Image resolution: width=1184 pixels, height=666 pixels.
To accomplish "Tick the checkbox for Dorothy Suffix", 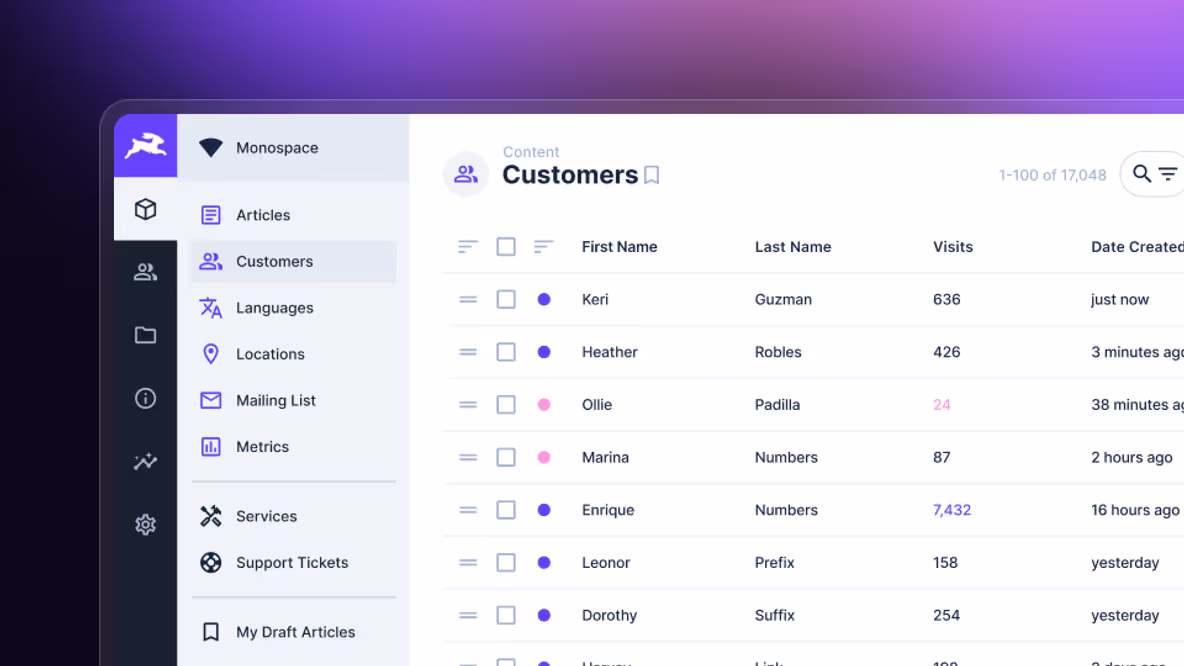I will tap(506, 615).
